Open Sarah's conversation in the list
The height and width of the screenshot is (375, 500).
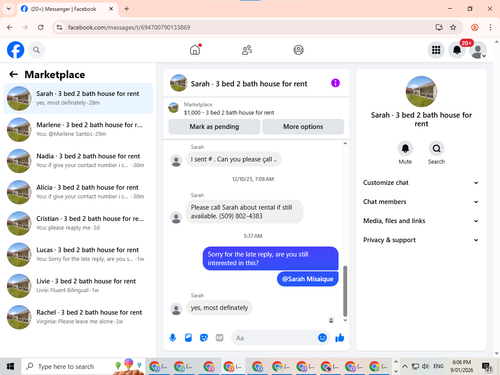click(x=78, y=98)
